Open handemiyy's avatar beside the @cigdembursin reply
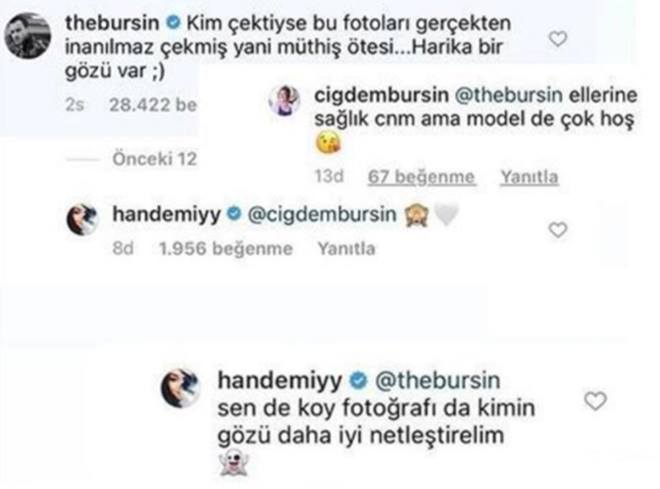The height and width of the screenshot is (489, 660). pos(82,219)
